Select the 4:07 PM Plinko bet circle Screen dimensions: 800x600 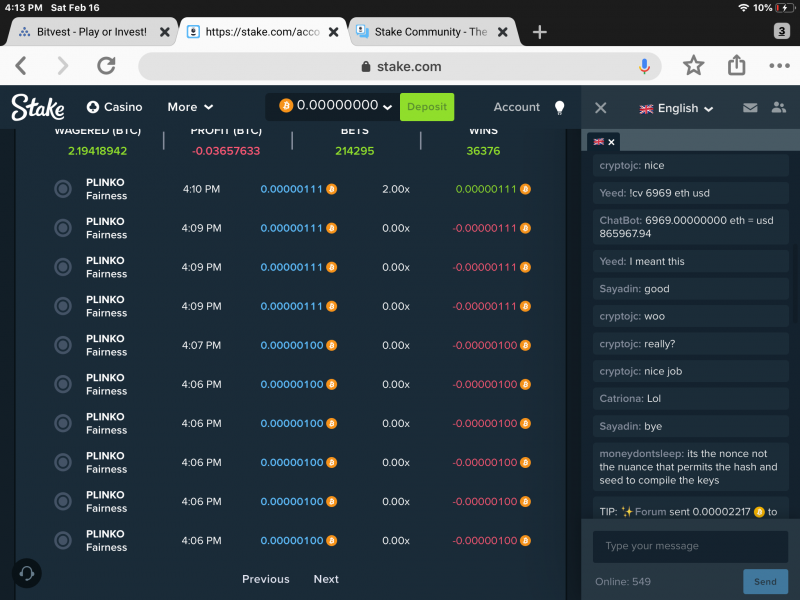(63, 345)
